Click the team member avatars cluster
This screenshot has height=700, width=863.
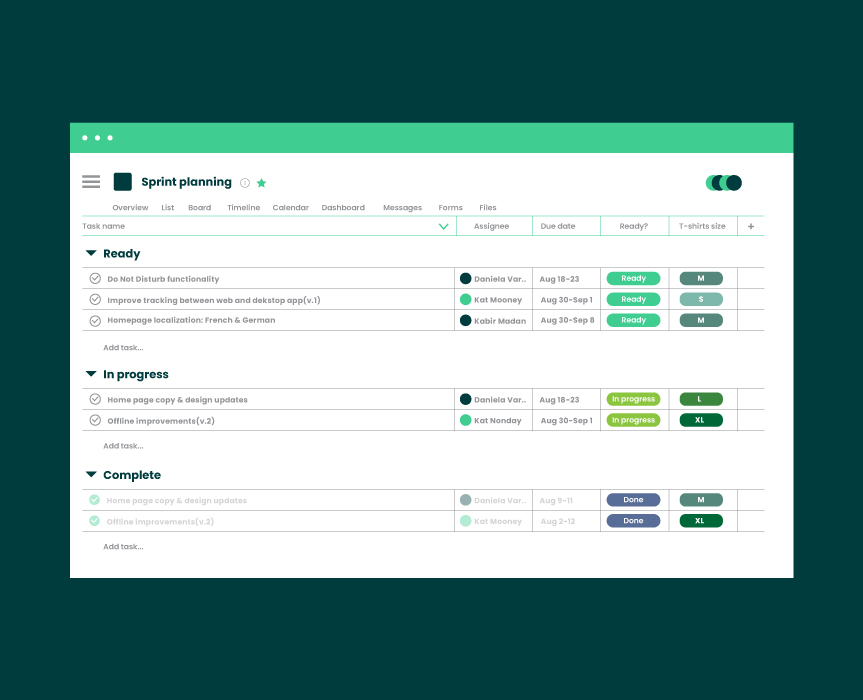click(724, 183)
